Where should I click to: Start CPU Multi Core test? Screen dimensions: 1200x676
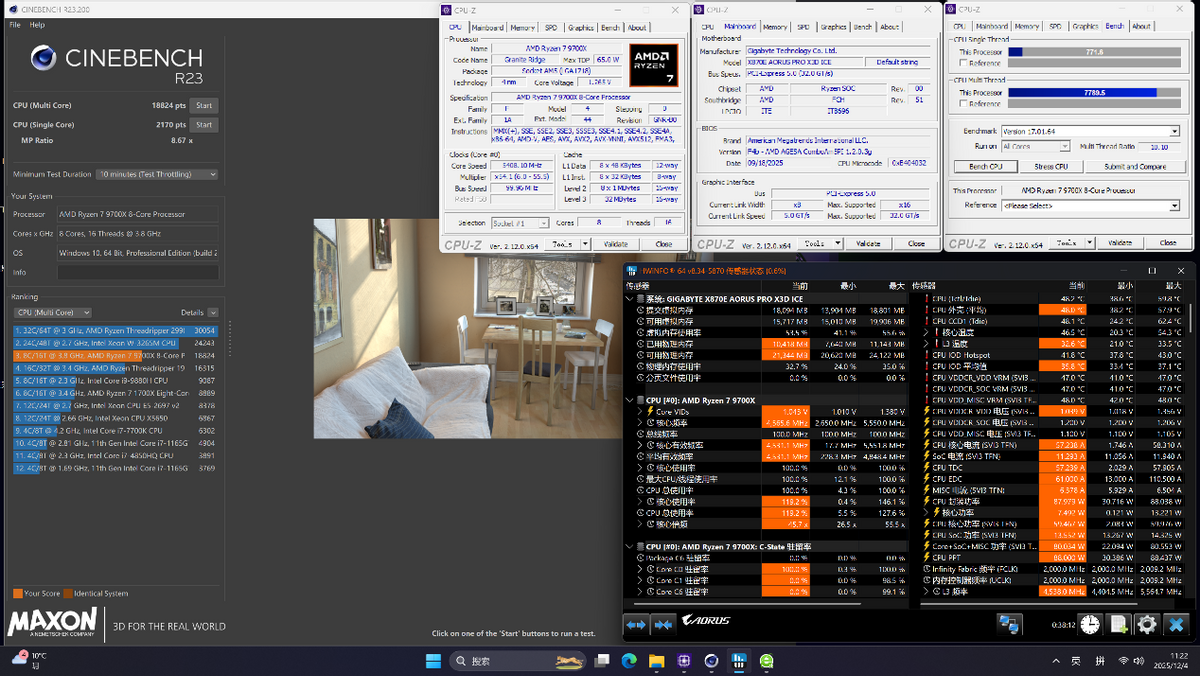tap(204, 105)
